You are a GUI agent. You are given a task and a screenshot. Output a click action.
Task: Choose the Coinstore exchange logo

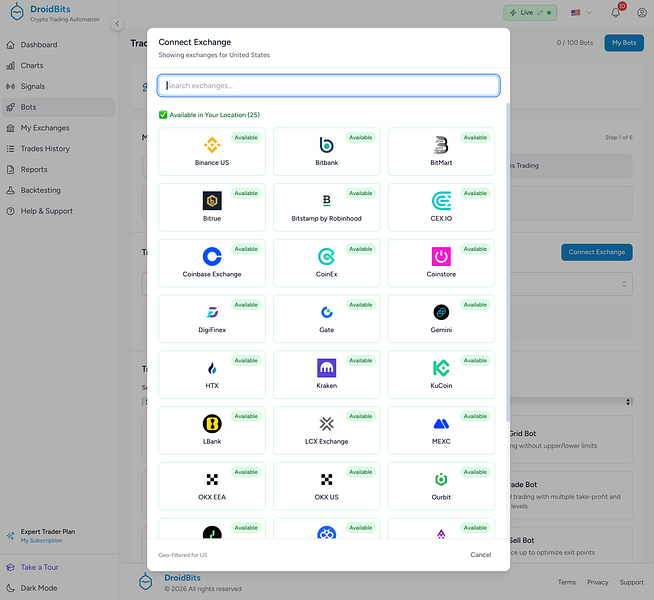(441, 256)
